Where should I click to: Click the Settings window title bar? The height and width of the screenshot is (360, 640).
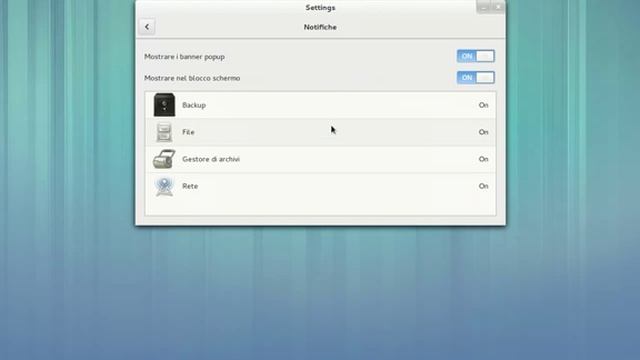320,7
